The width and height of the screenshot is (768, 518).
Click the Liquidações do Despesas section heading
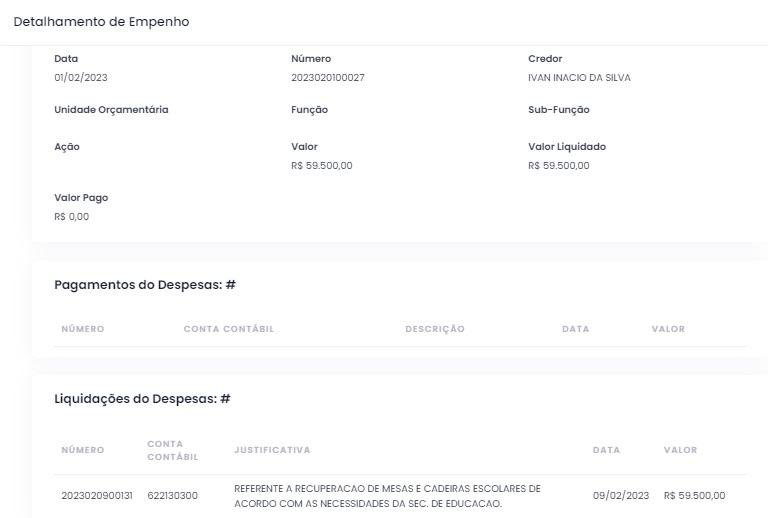tap(142, 399)
